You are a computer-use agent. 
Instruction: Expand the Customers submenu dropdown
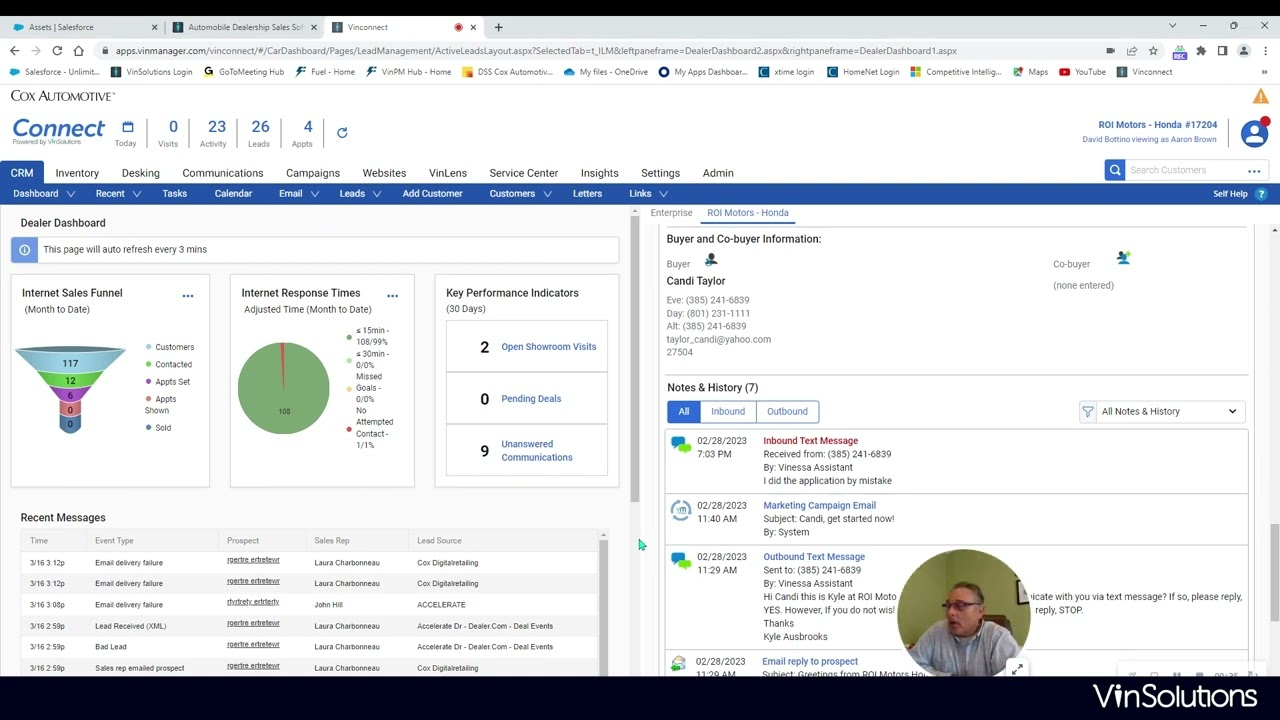tap(548, 194)
